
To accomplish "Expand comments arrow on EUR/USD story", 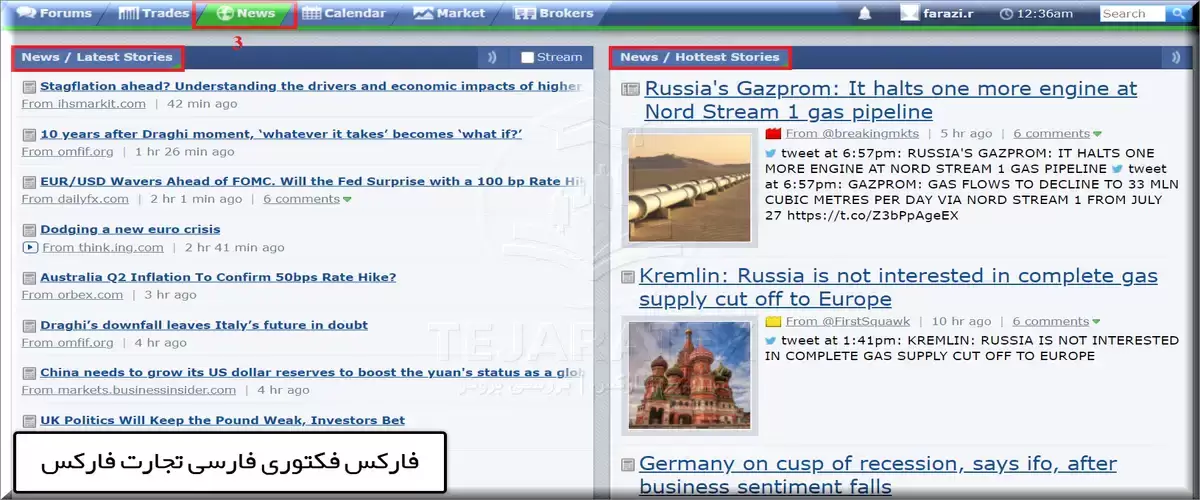I will click(347, 200).
